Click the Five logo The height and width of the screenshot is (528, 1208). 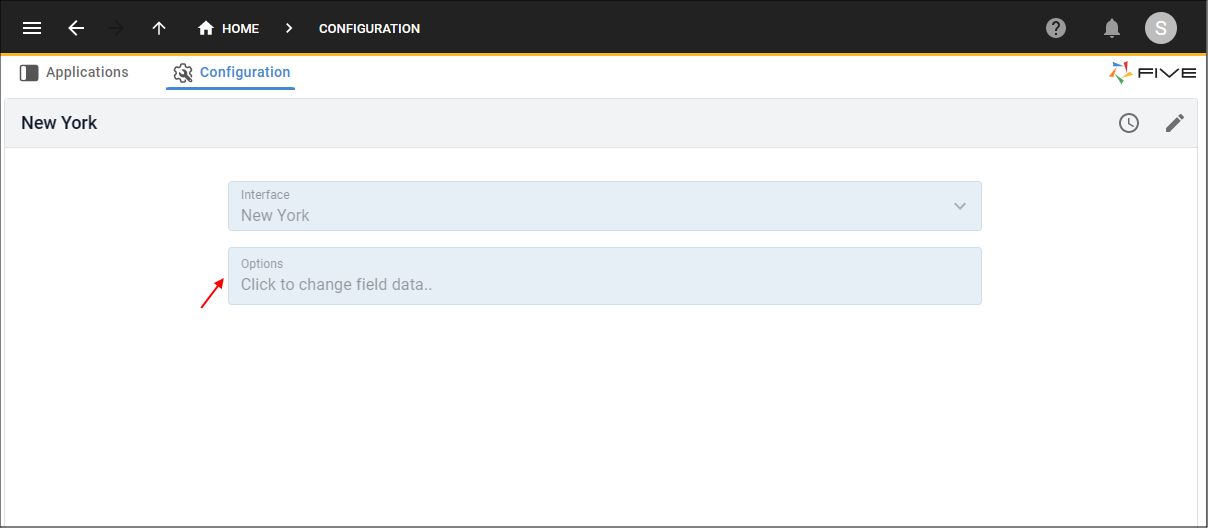pos(1152,72)
